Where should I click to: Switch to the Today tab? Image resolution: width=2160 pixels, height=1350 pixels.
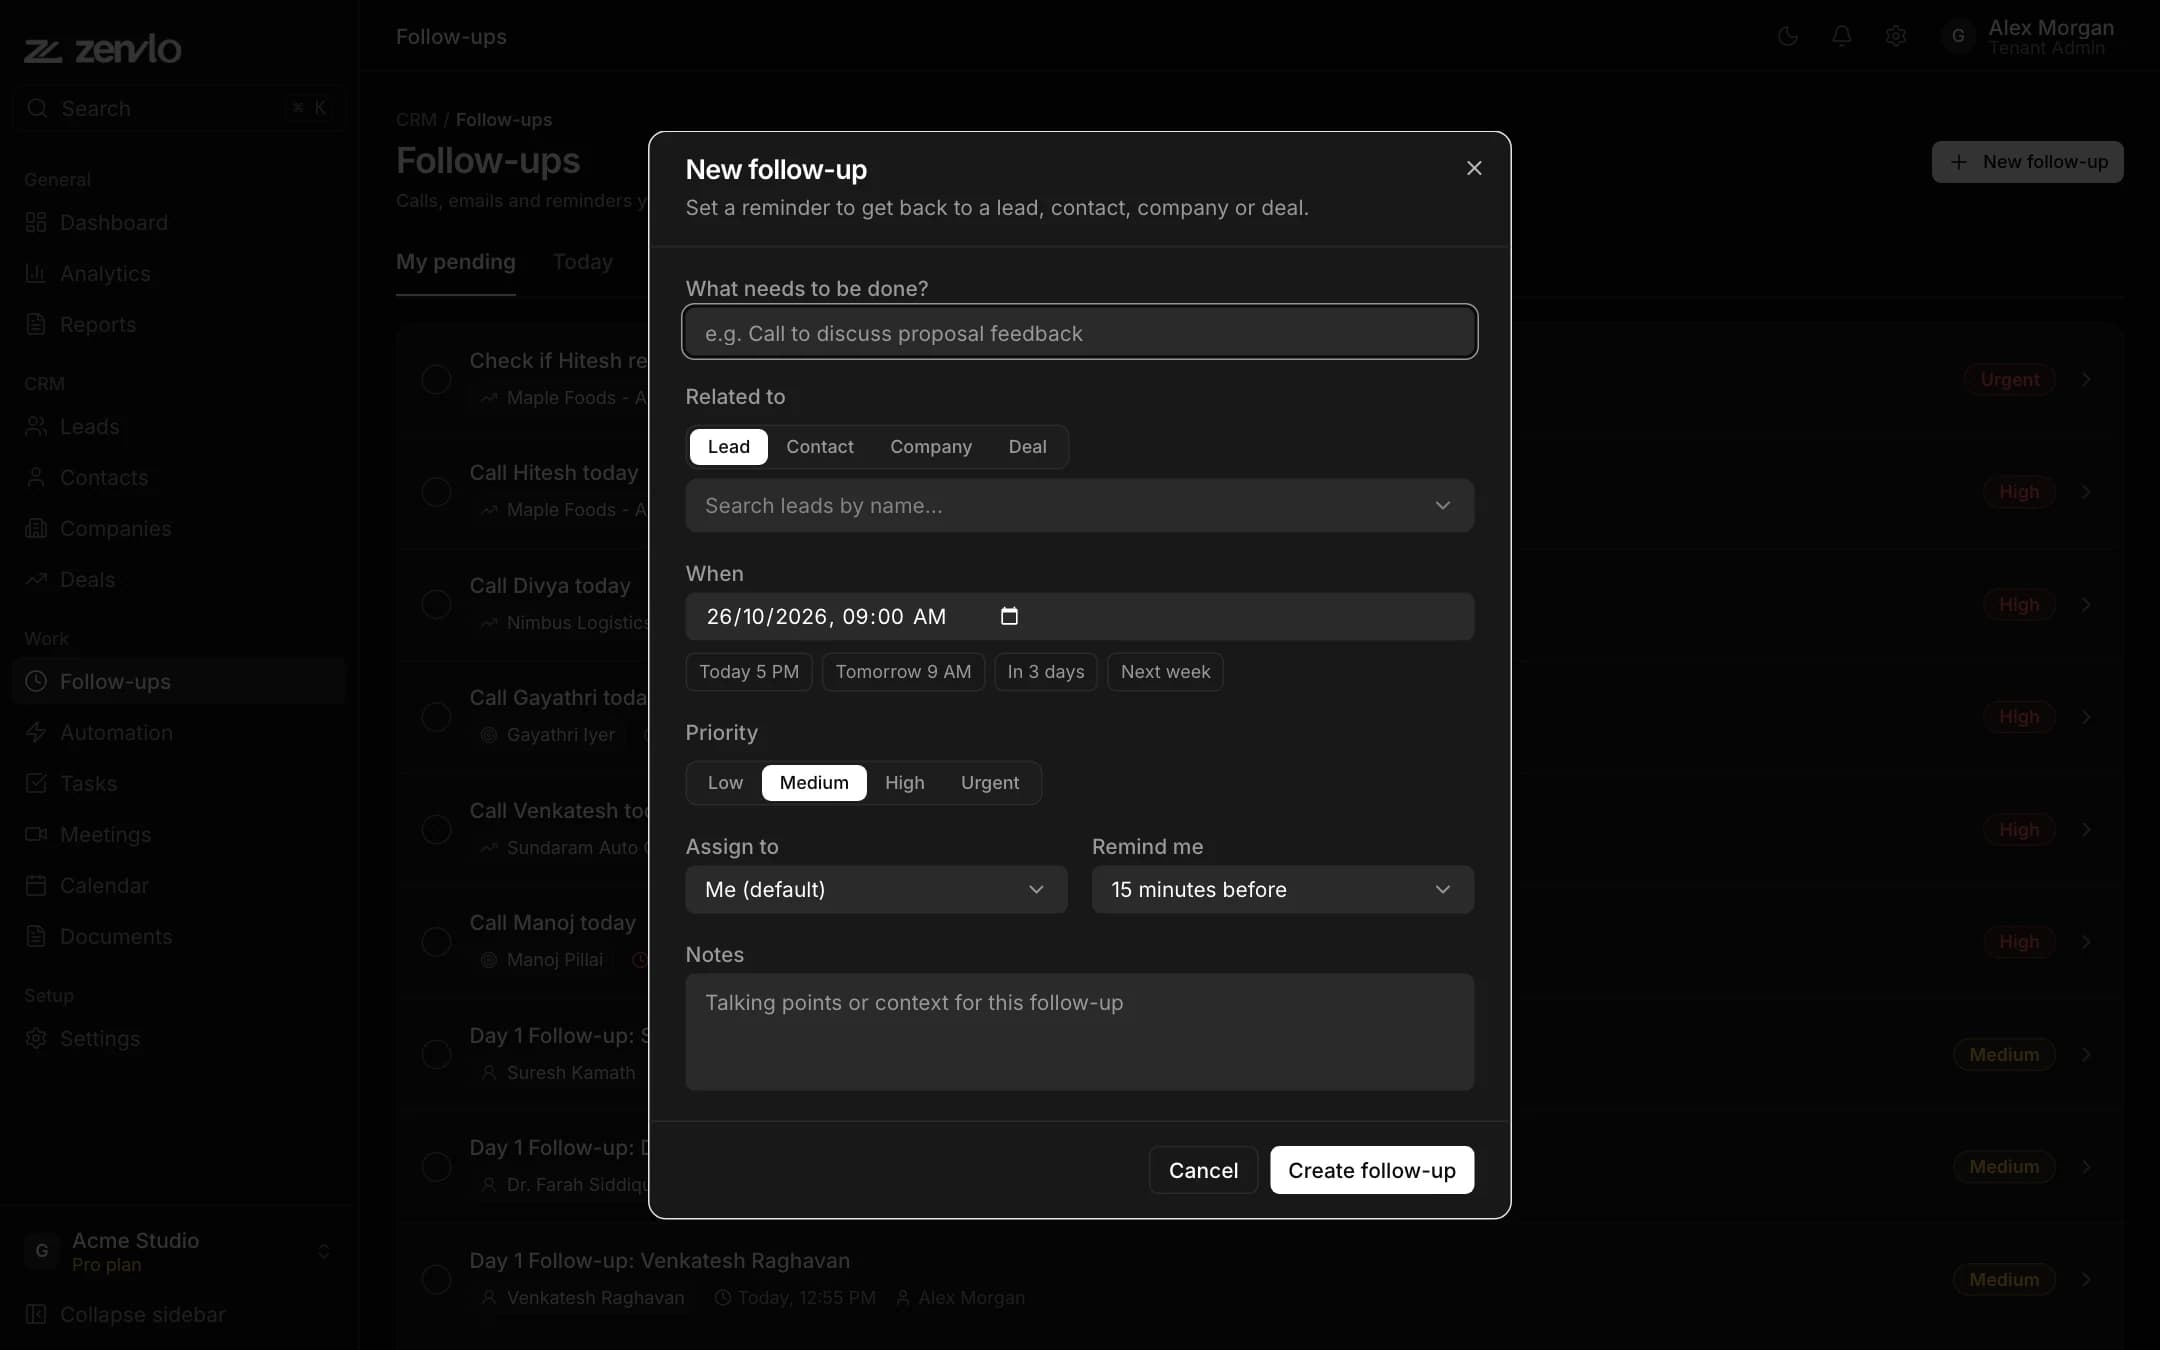[x=583, y=262]
